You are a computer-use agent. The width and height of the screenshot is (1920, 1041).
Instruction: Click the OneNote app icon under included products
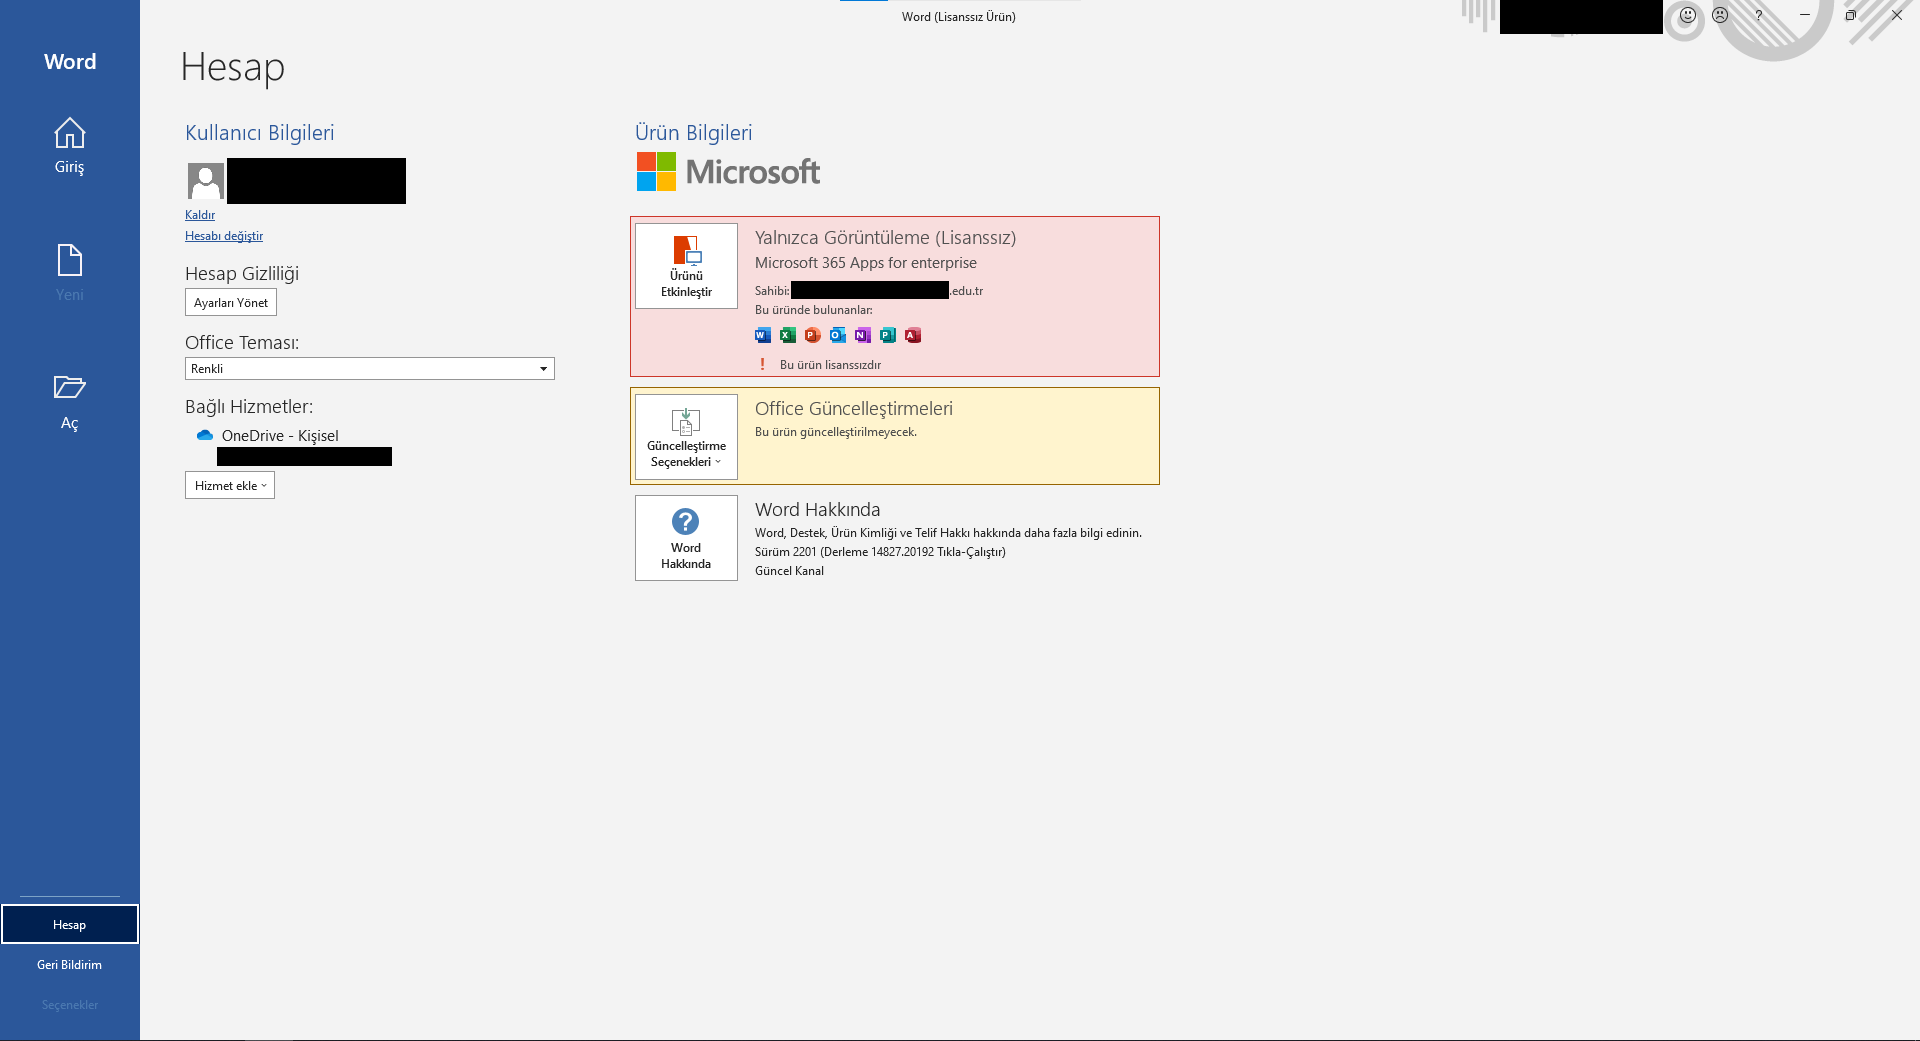coord(863,335)
